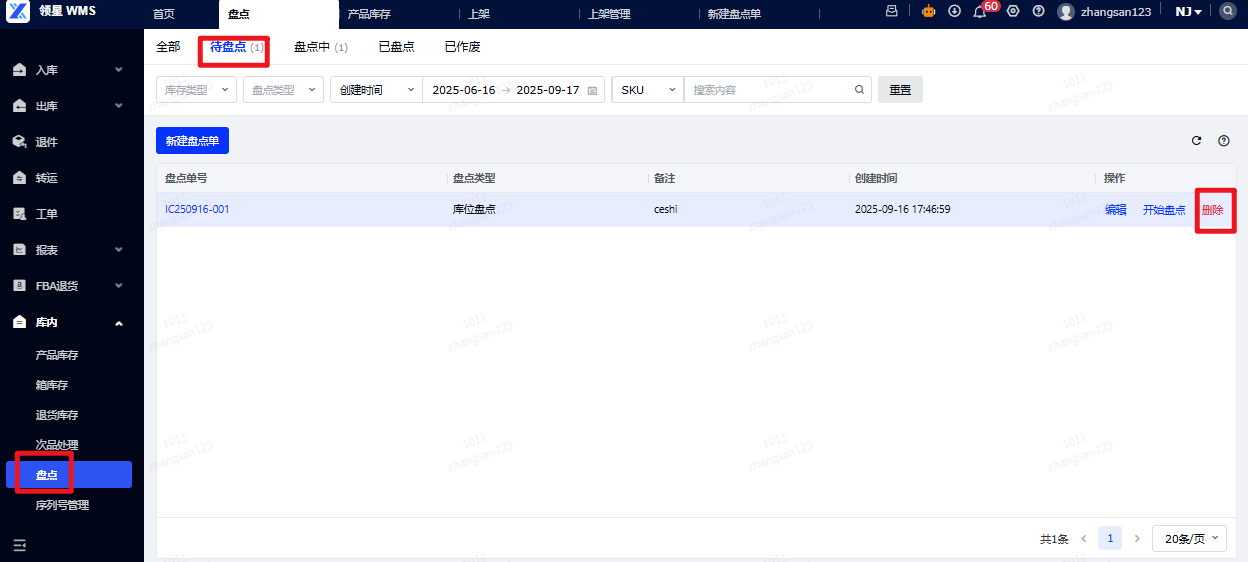Open the 20条/页 page size dropdown

tap(1189, 538)
